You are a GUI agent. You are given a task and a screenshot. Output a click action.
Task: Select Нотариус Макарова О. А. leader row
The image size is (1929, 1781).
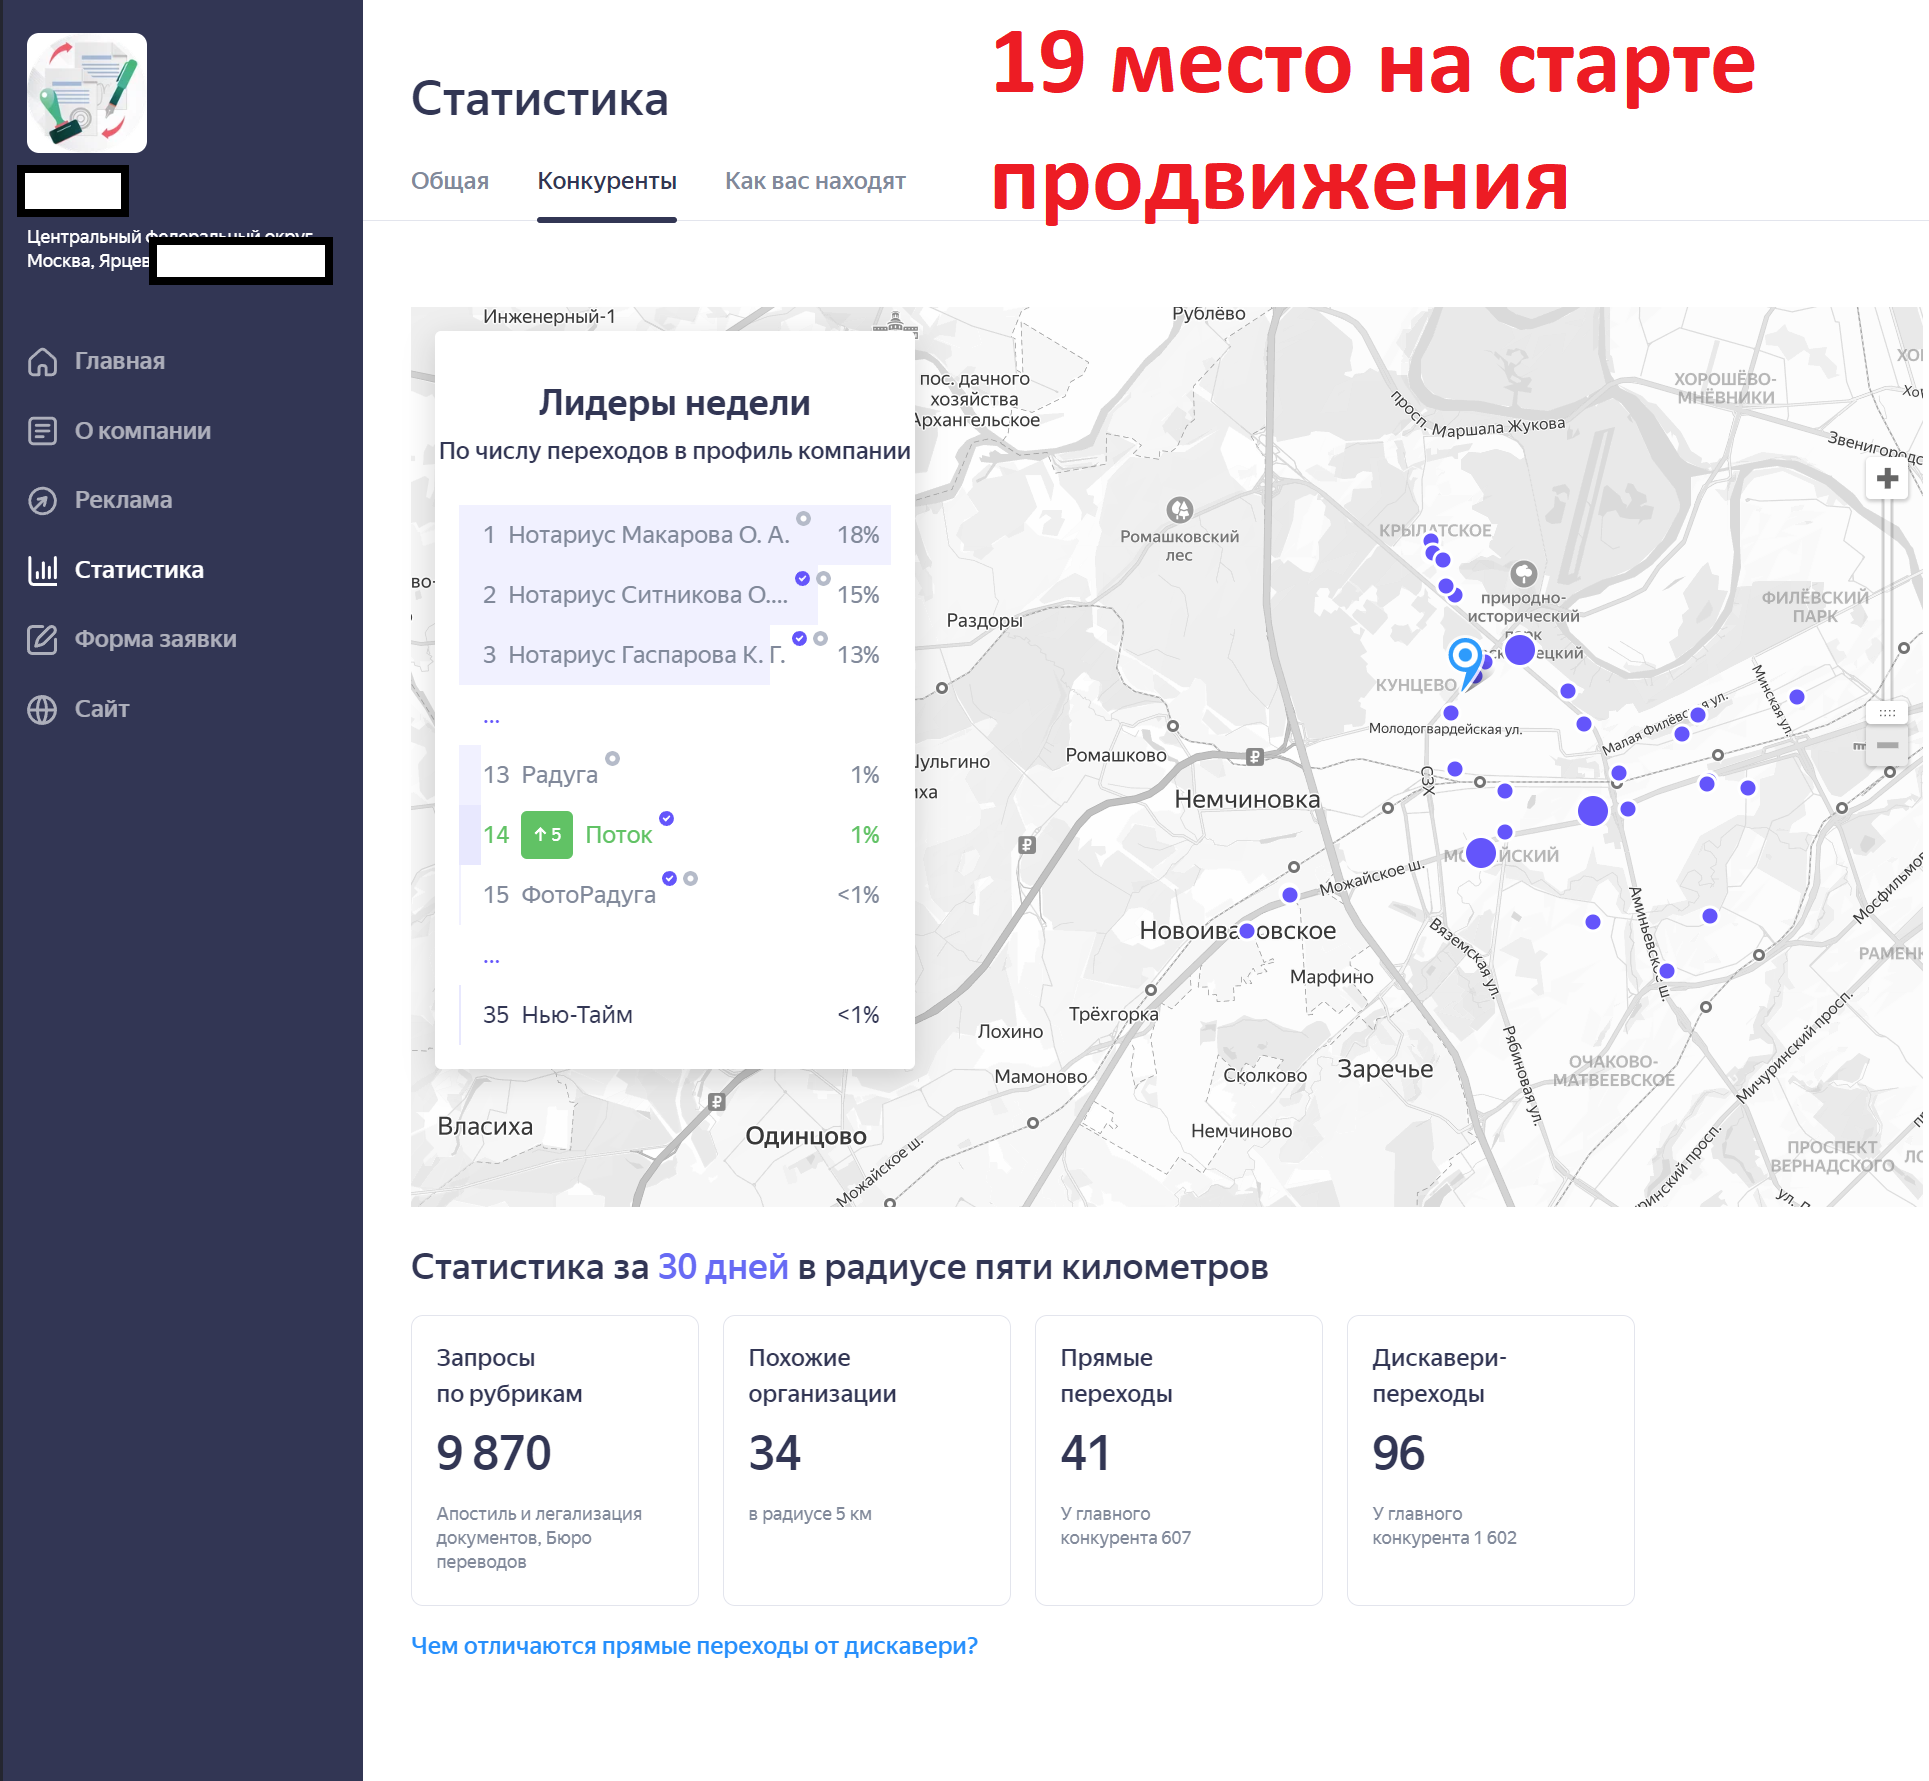point(648,535)
